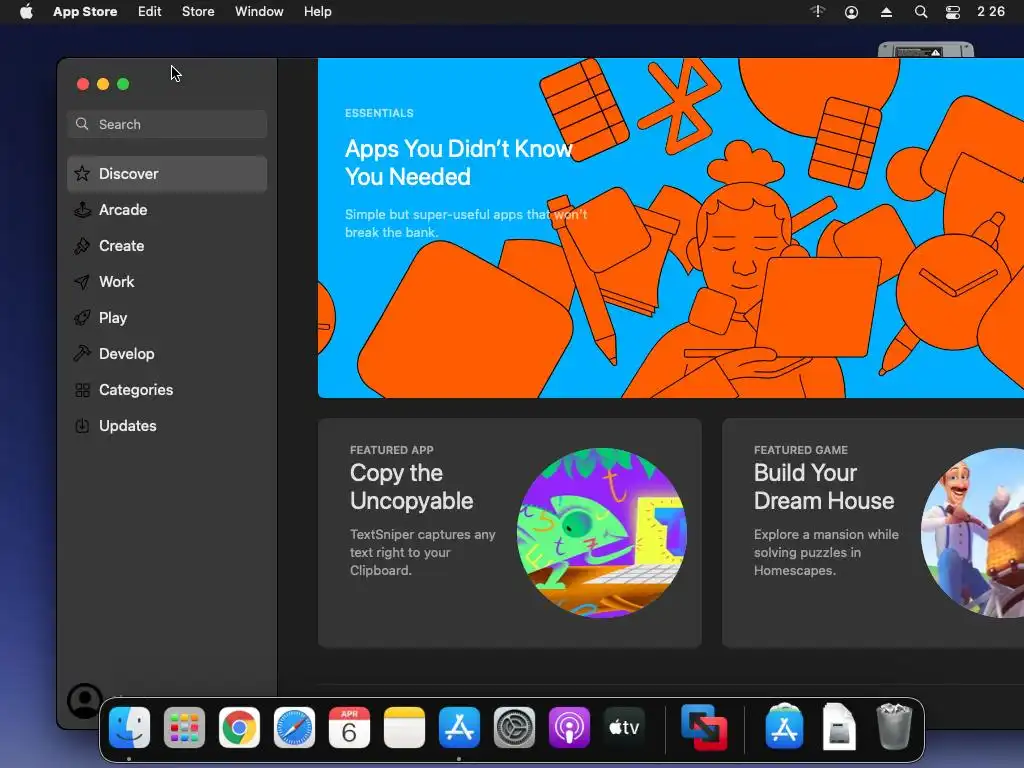Go to Create section

click(x=167, y=246)
